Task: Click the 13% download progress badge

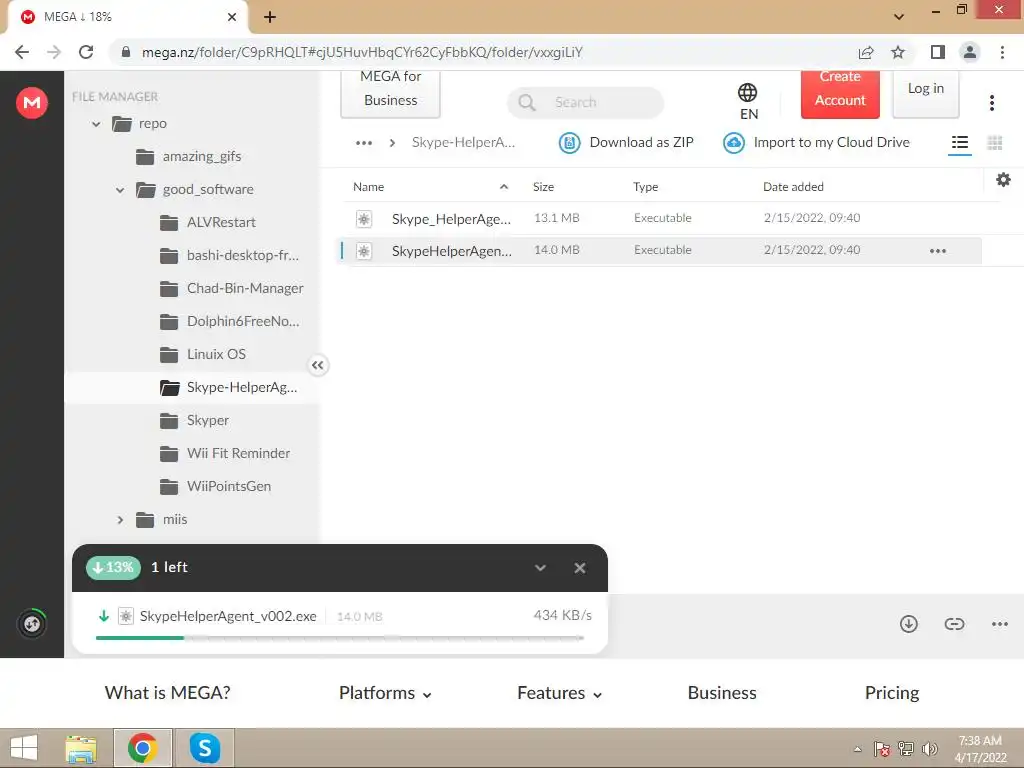Action: coord(113,568)
